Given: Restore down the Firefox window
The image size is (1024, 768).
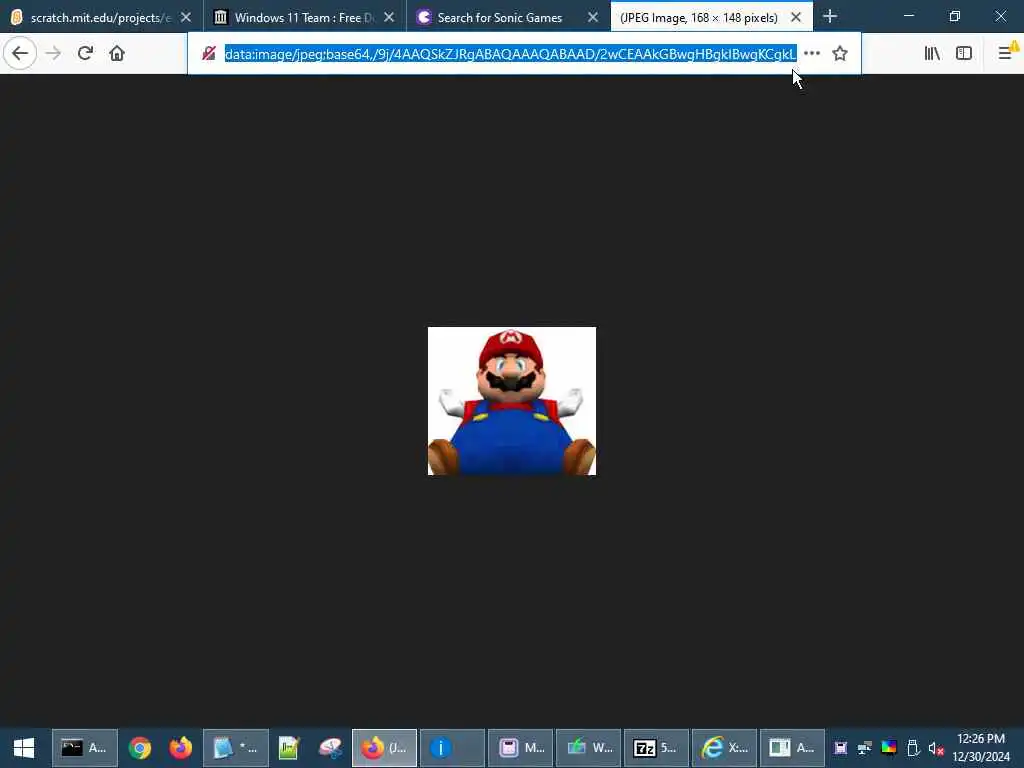Looking at the screenshot, I should pos(954,16).
